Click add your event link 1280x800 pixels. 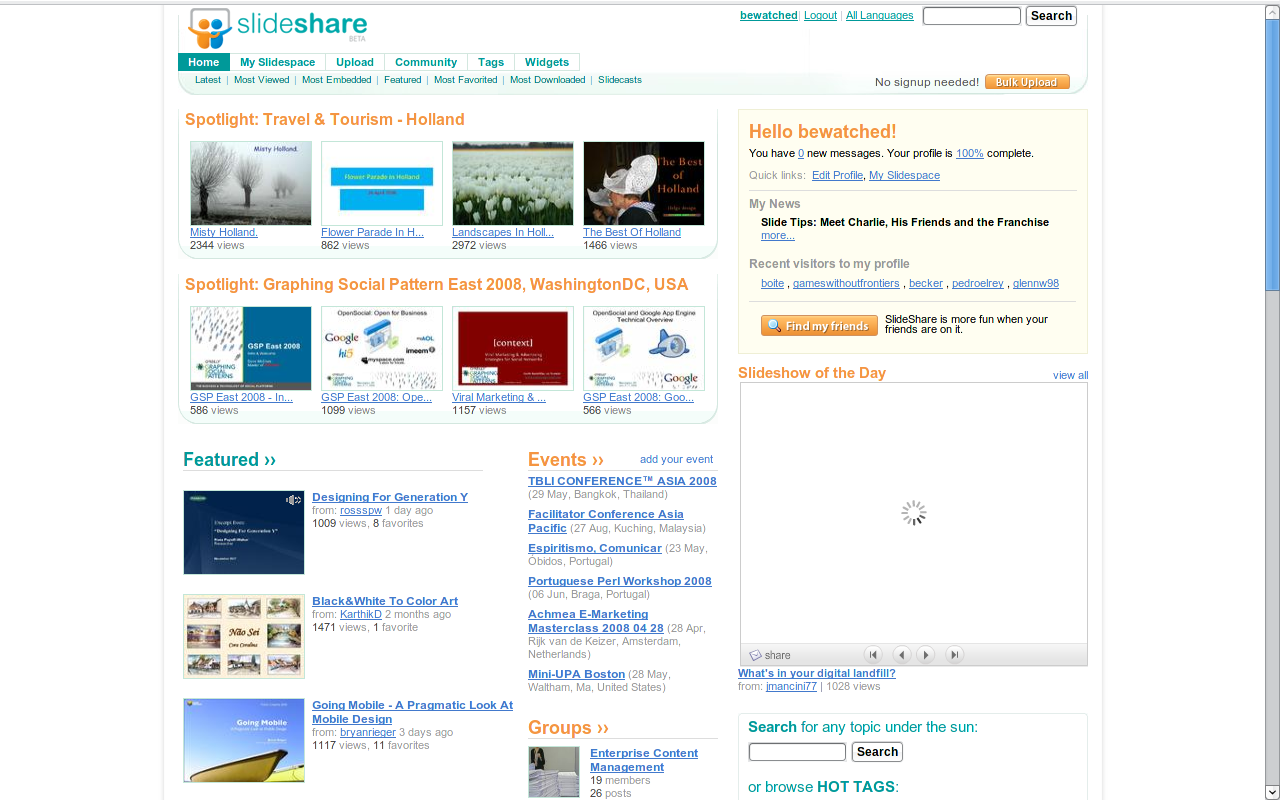point(677,460)
